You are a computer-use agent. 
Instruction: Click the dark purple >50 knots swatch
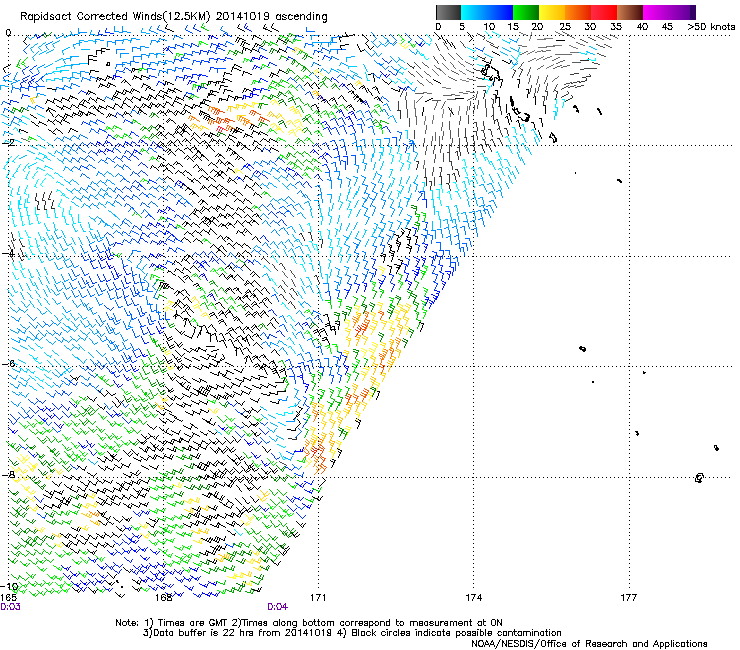(692, 12)
